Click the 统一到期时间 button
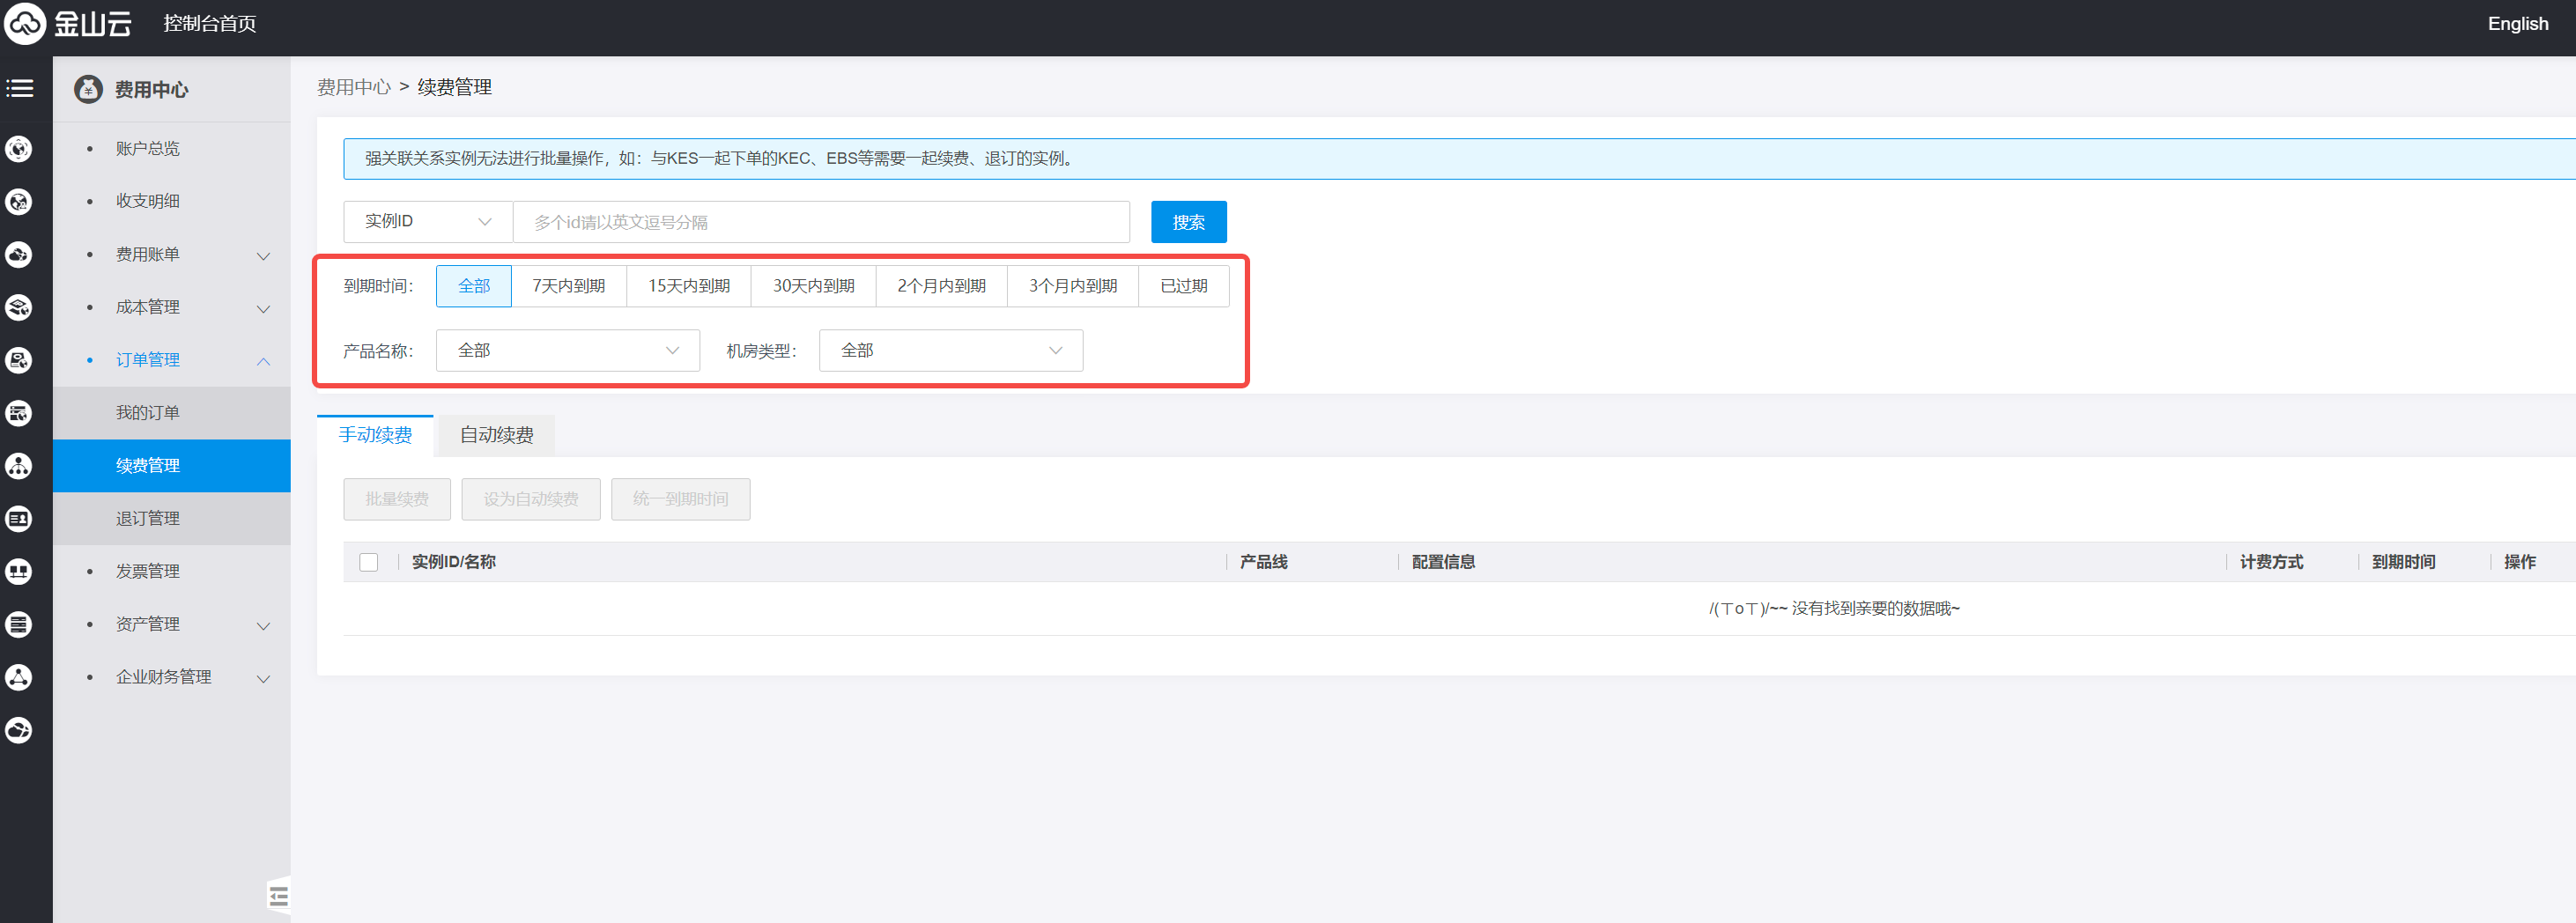2576x923 pixels. pos(681,500)
